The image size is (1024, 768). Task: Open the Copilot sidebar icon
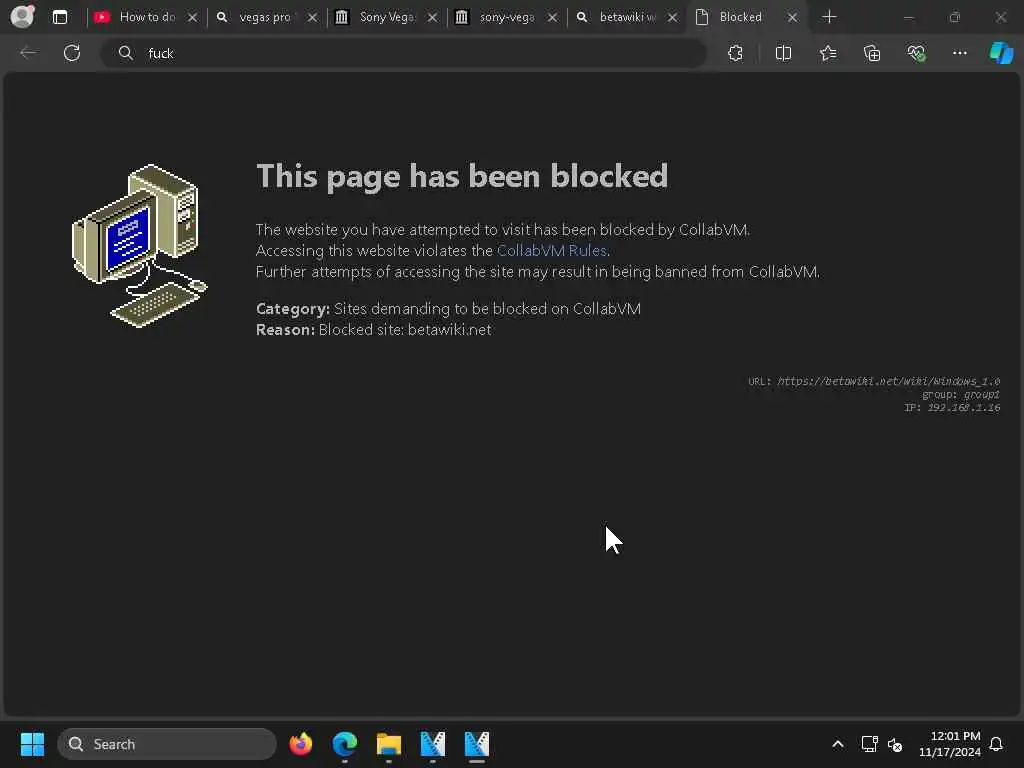(1001, 53)
